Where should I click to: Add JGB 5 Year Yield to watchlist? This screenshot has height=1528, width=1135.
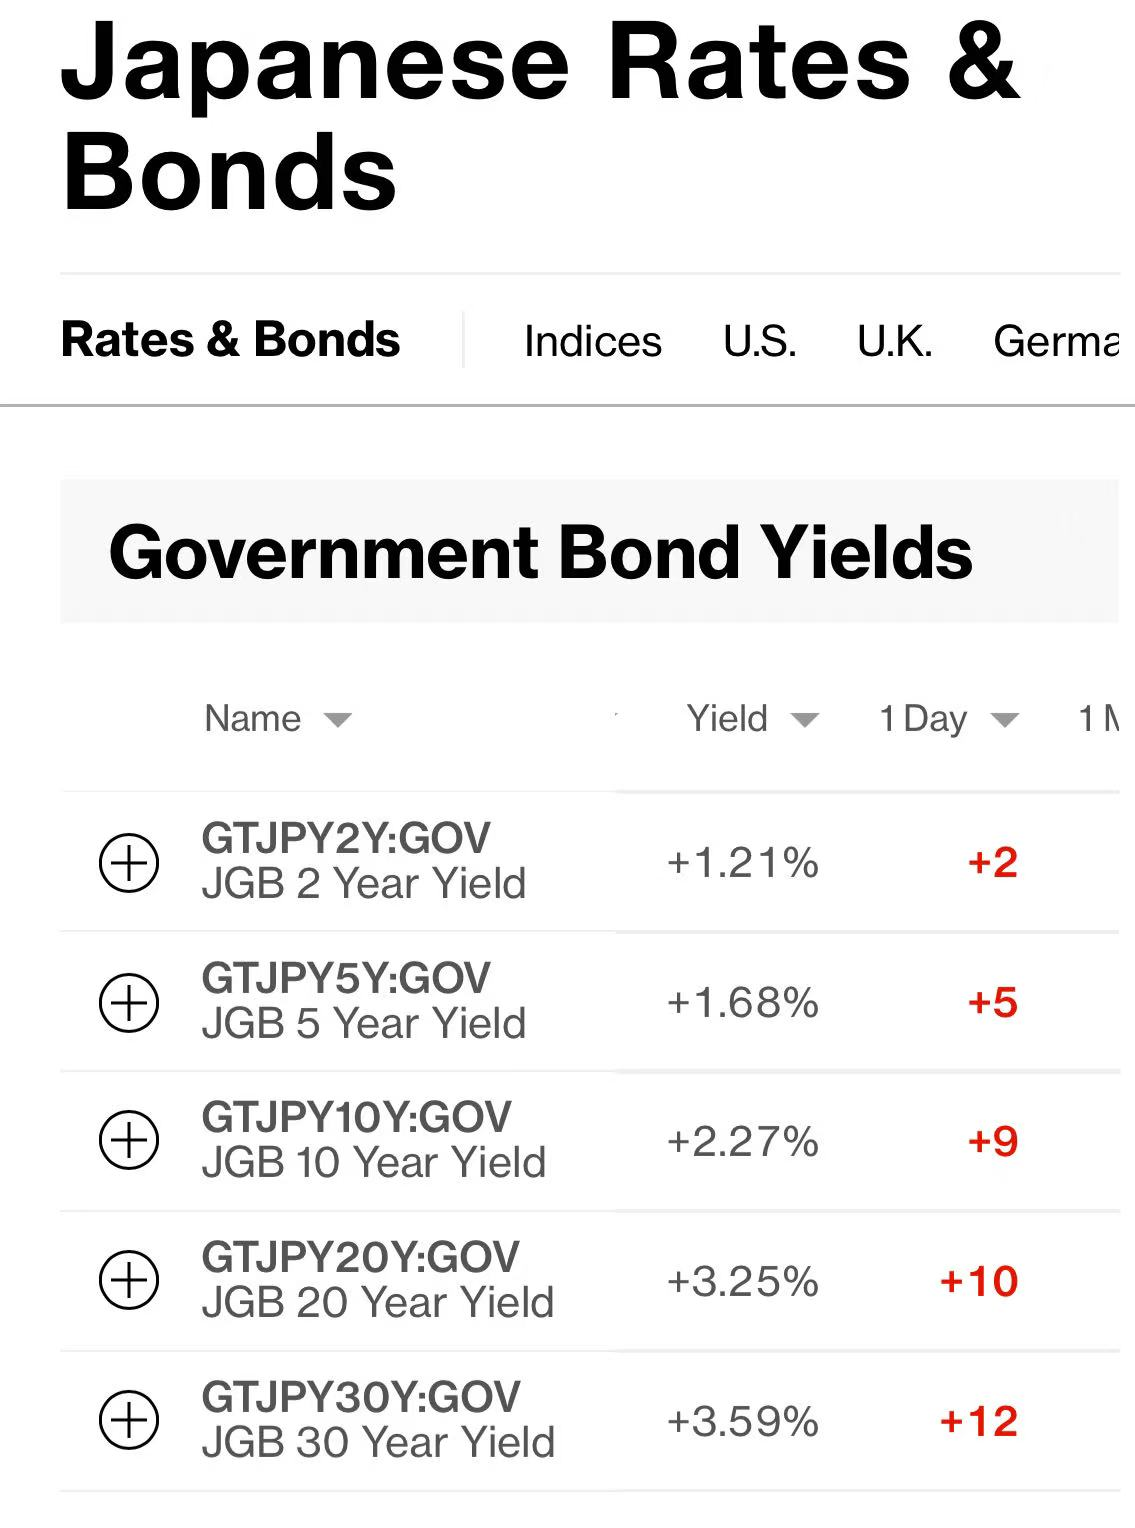[129, 1002]
